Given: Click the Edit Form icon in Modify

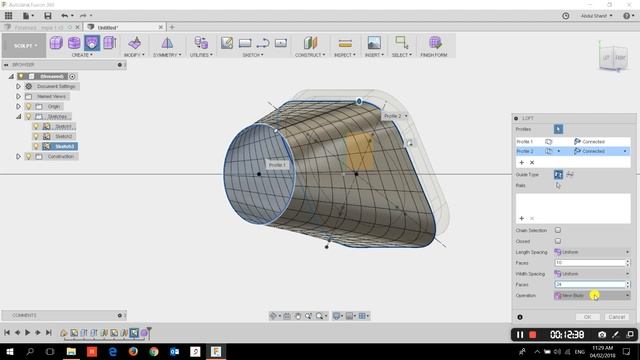Looking at the screenshot, I should click(x=135, y=42).
